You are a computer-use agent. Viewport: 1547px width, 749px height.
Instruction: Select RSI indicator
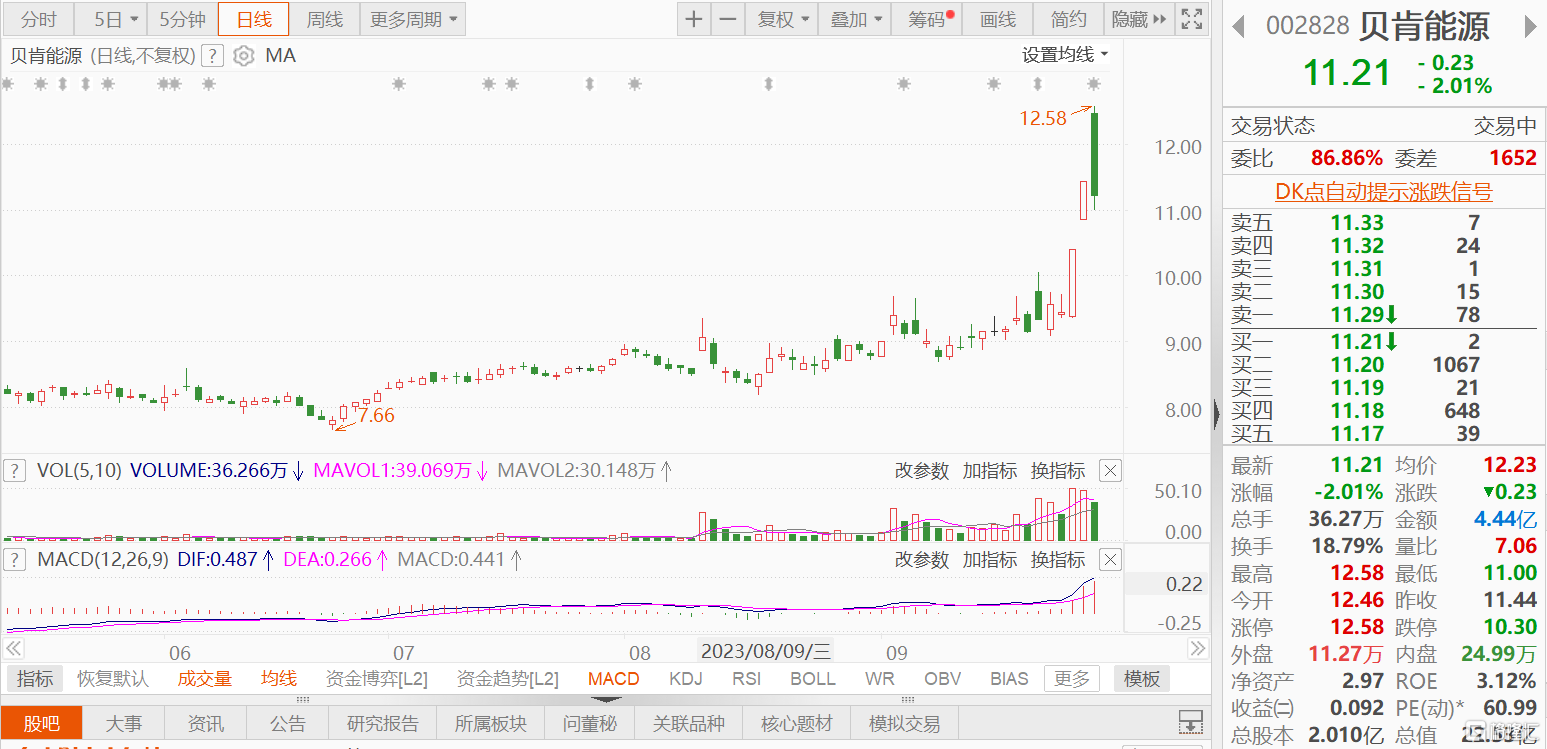coord(746,679)
